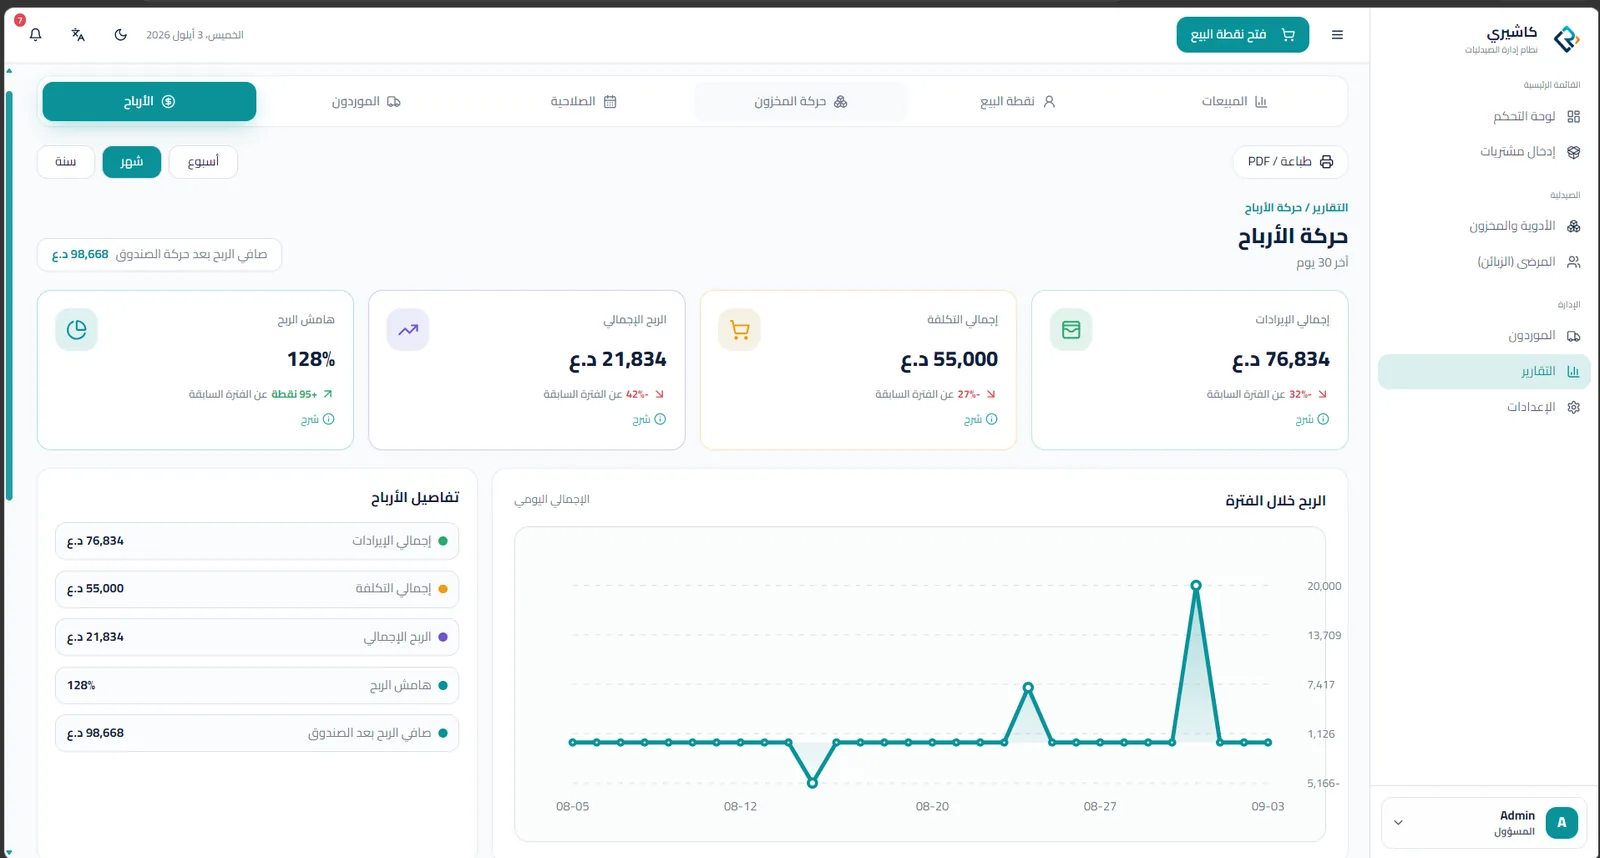
Task: Toggle dark mode moon icon
Action: 121,35
